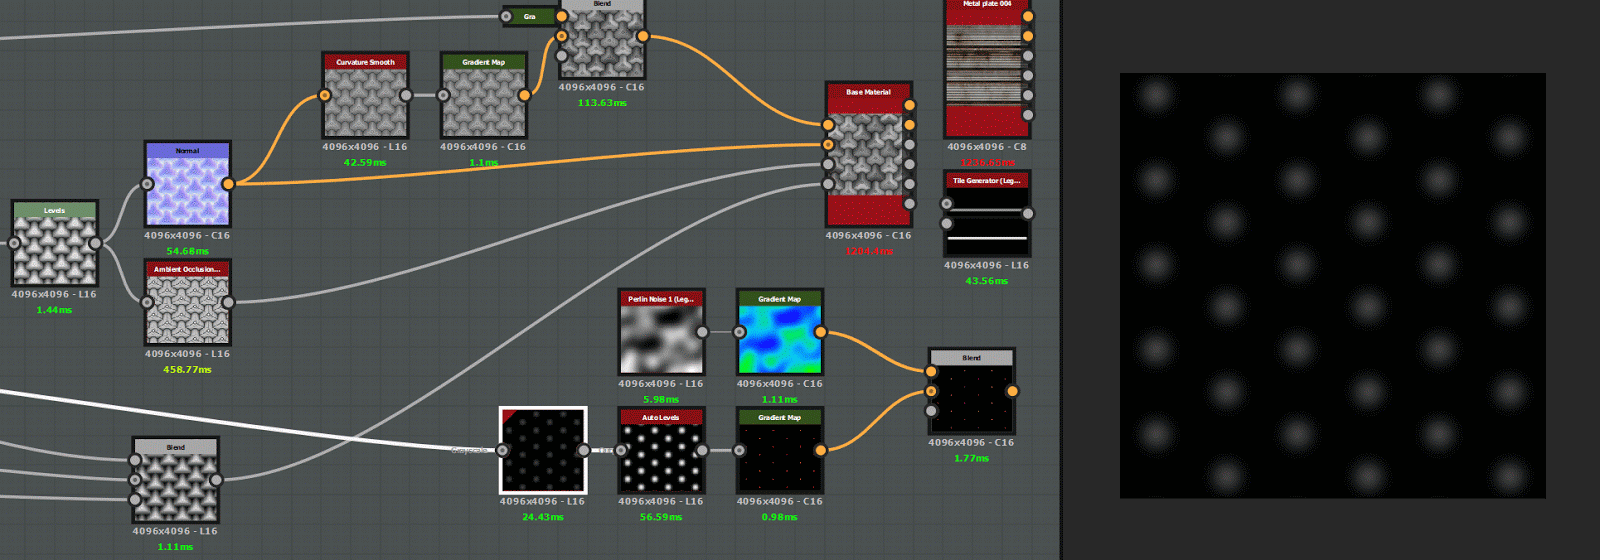Click the 43.56ms timing text
The height and width of the screenshot is (560, 1600).
click(x=987, y=281)
